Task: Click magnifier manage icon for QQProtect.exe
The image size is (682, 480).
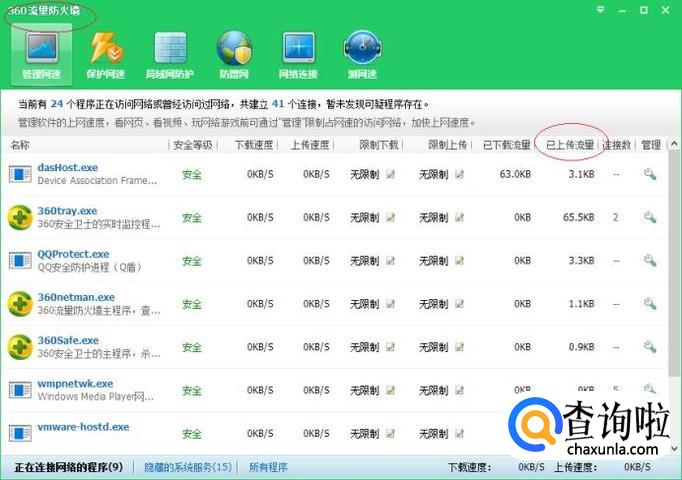Action: [650, 260]
